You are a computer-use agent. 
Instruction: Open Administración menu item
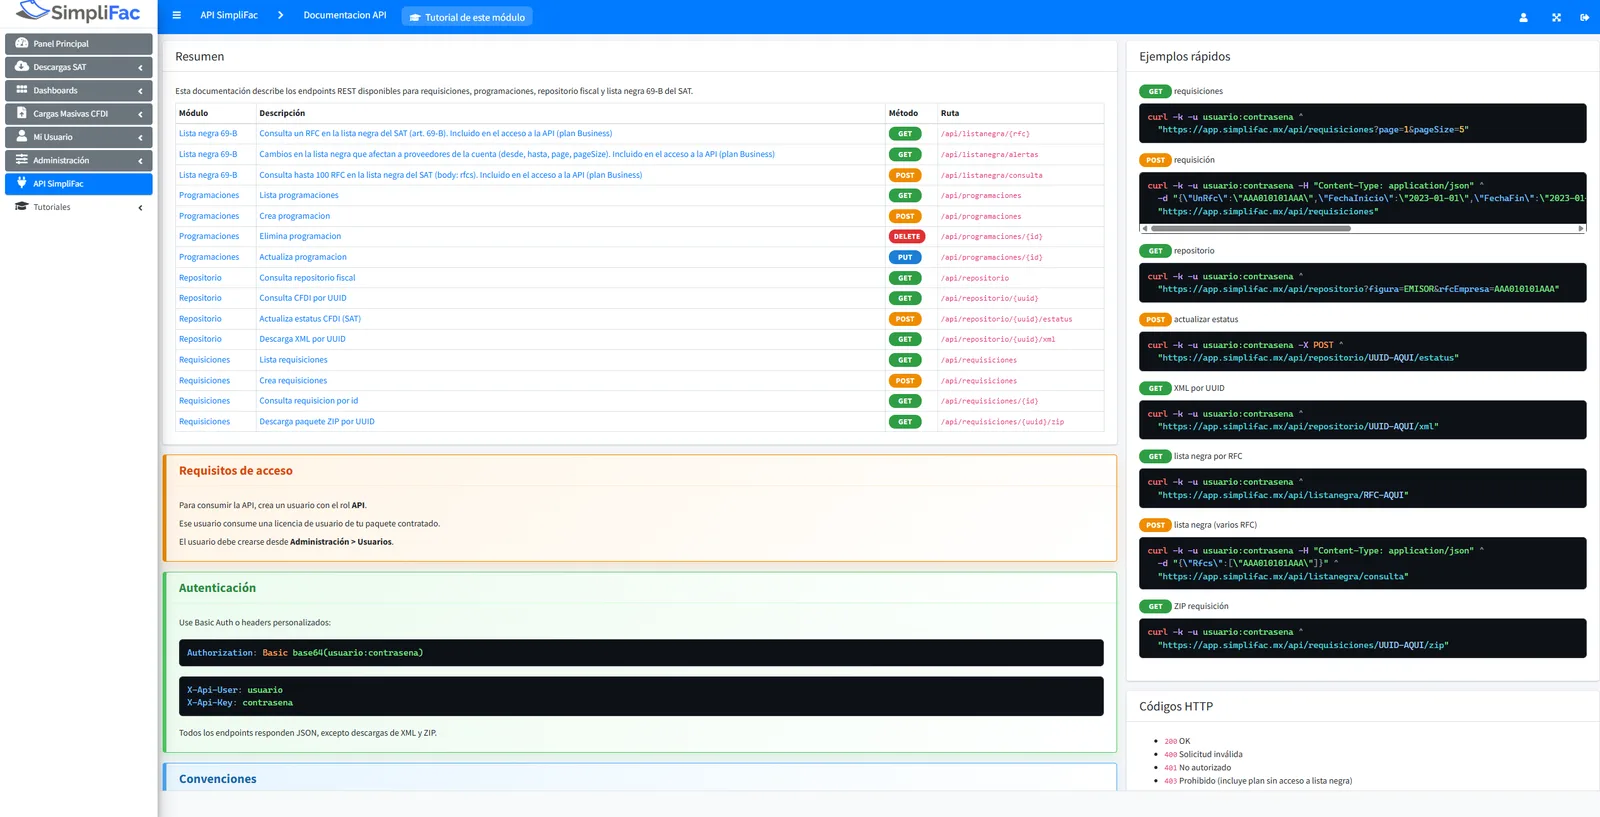click(x=79, y=160)
